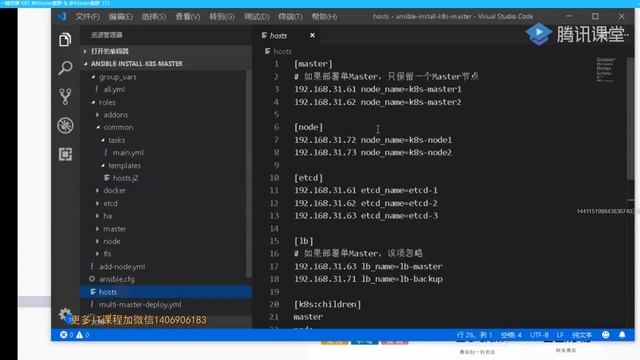Click the Tencent Classroom logo
The height and width of the screenshot is (360, 640).
pyautogui.click(x=576, y=34)
